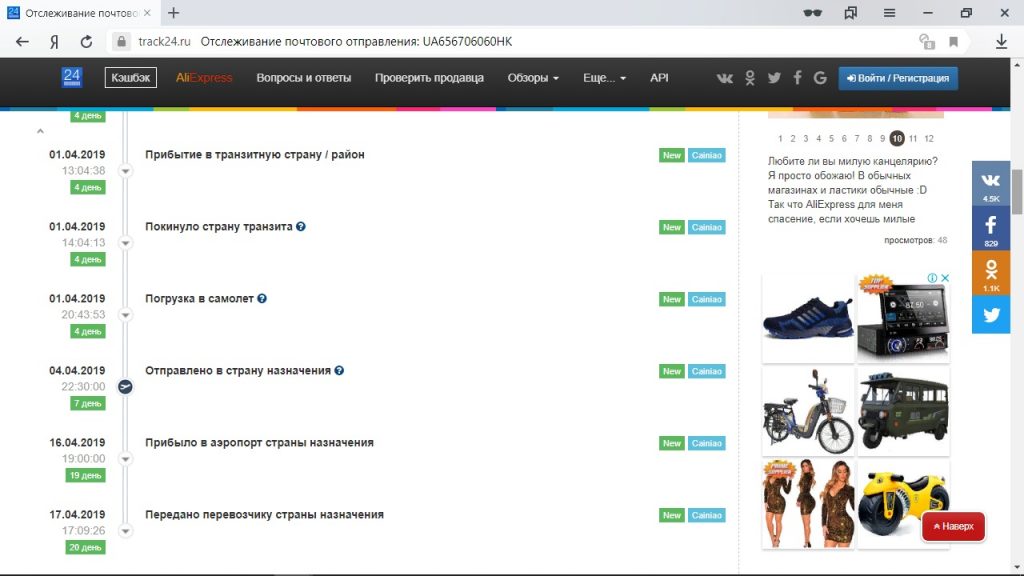Open the Odnoklassniki icon in header
Image resolution: width=1024 pixels, height=576 pixels.
click(x=750, y=78)
